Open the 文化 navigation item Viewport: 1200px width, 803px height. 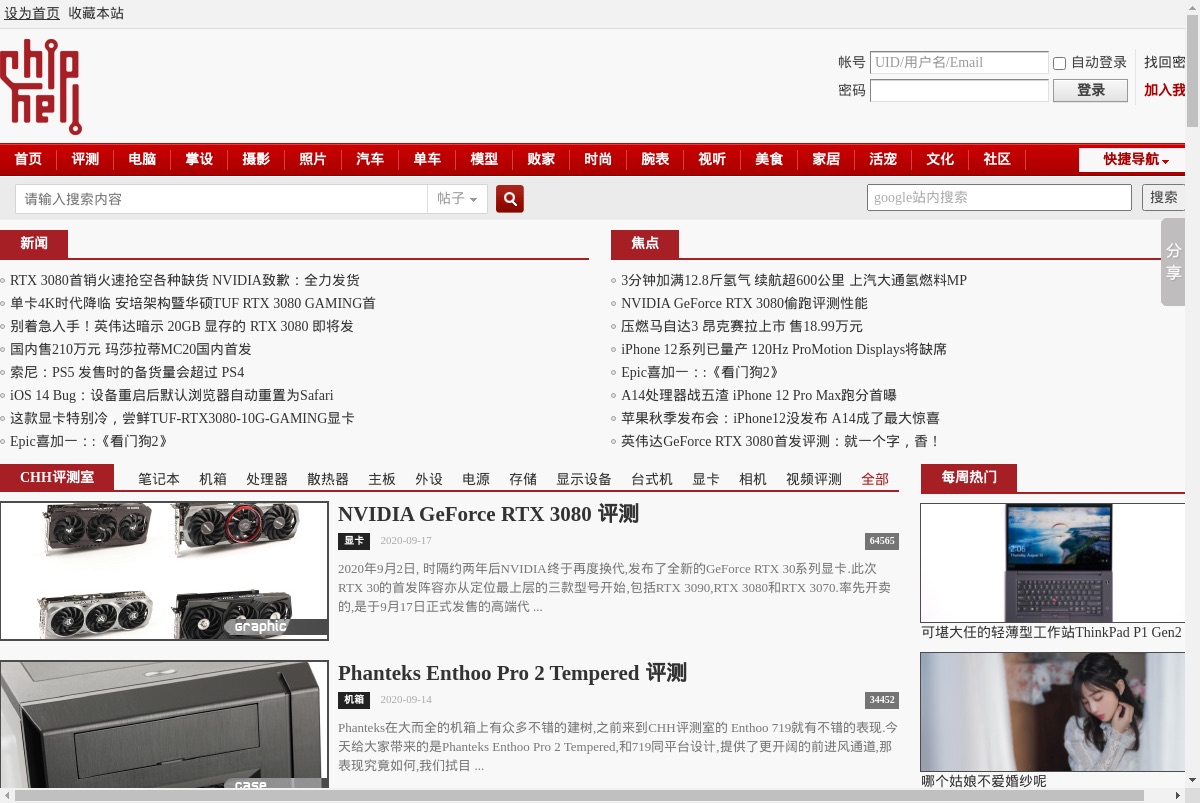pyautogui.click(x=940, y=160)
